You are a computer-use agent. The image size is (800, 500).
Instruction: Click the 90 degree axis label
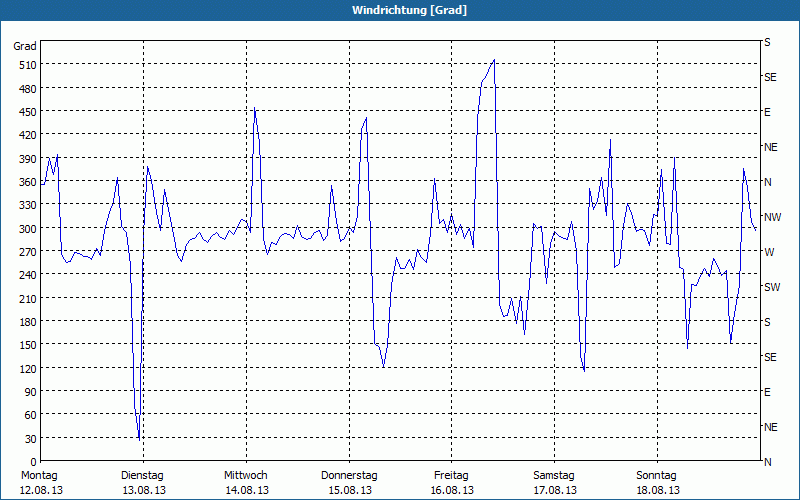(31, 392)
